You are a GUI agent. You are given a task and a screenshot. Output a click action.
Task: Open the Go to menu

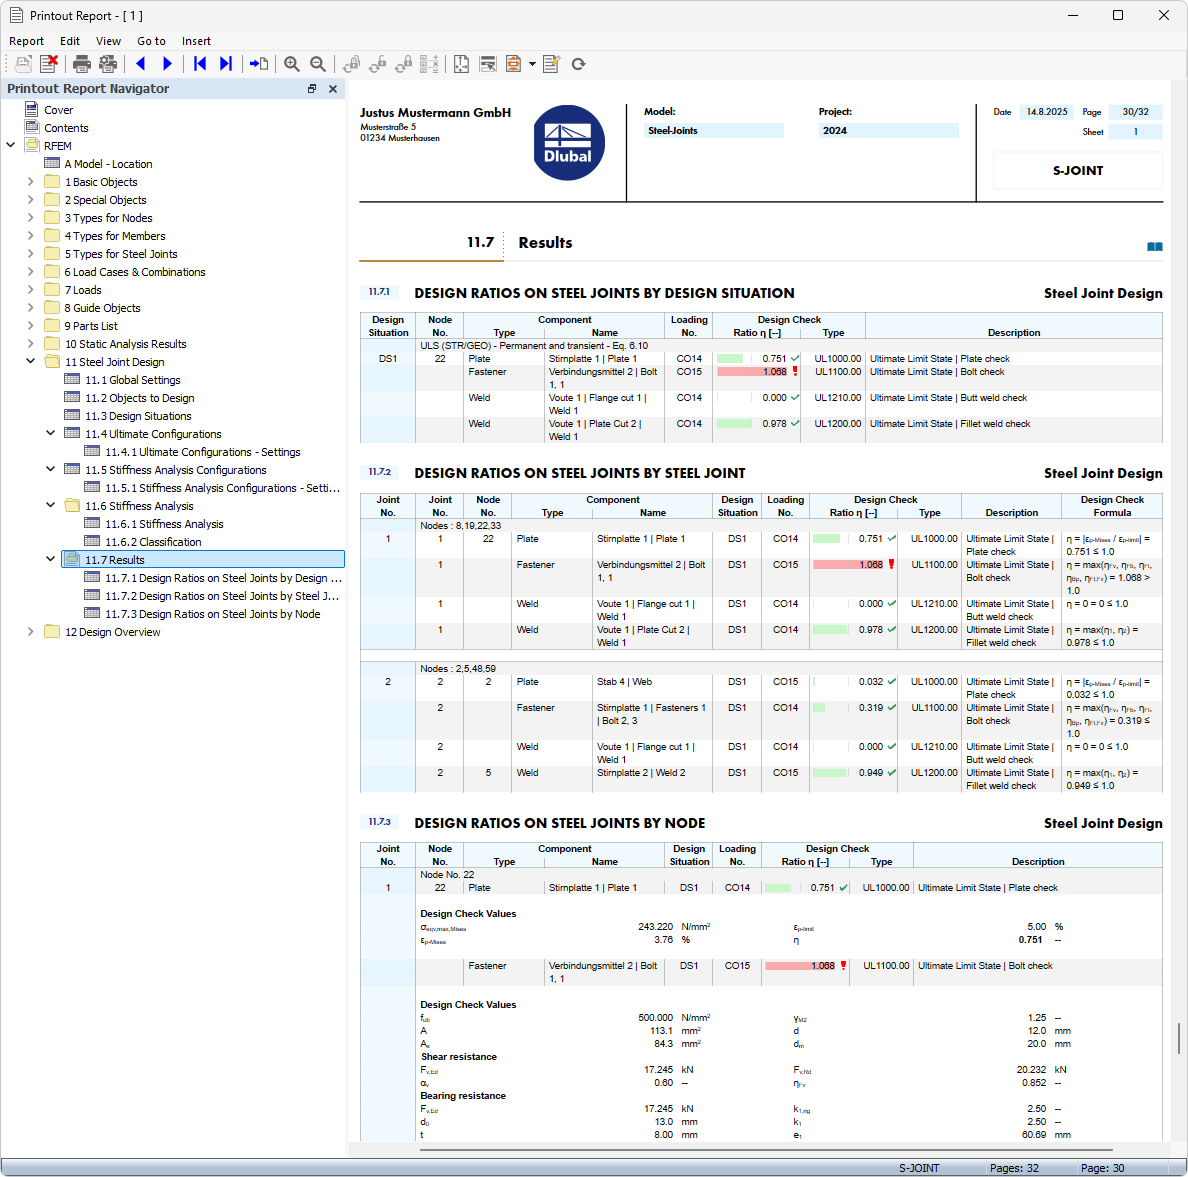point(152,41)
